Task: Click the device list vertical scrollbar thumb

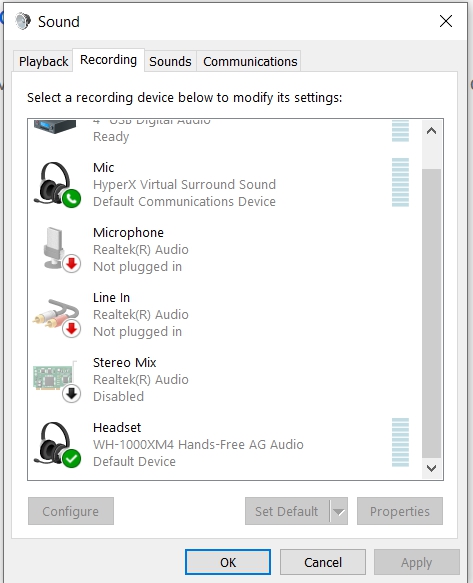Action: pyautogui.click(x=431, y=313)
